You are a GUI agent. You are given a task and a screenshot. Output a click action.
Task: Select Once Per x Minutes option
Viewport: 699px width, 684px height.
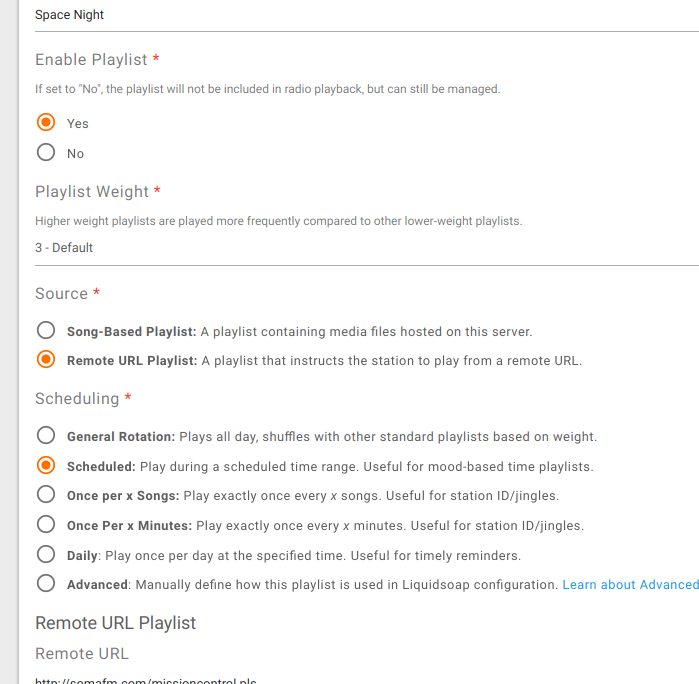[46, 525]
